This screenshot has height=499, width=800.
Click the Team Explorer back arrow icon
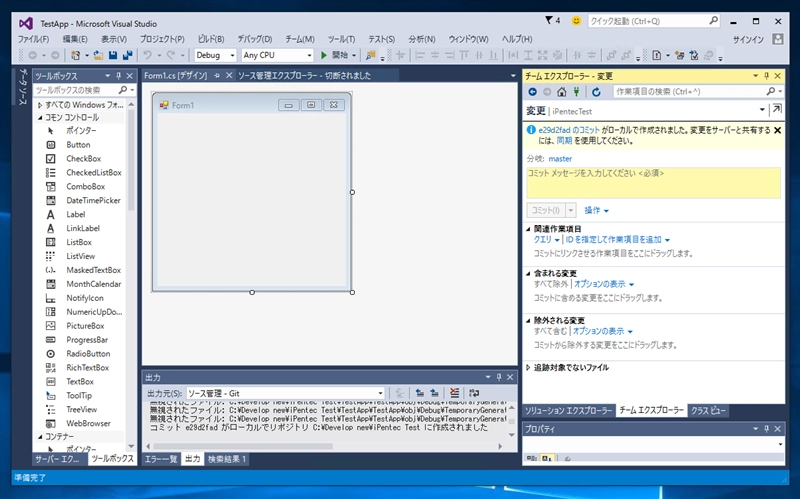[x=532, y=92]
